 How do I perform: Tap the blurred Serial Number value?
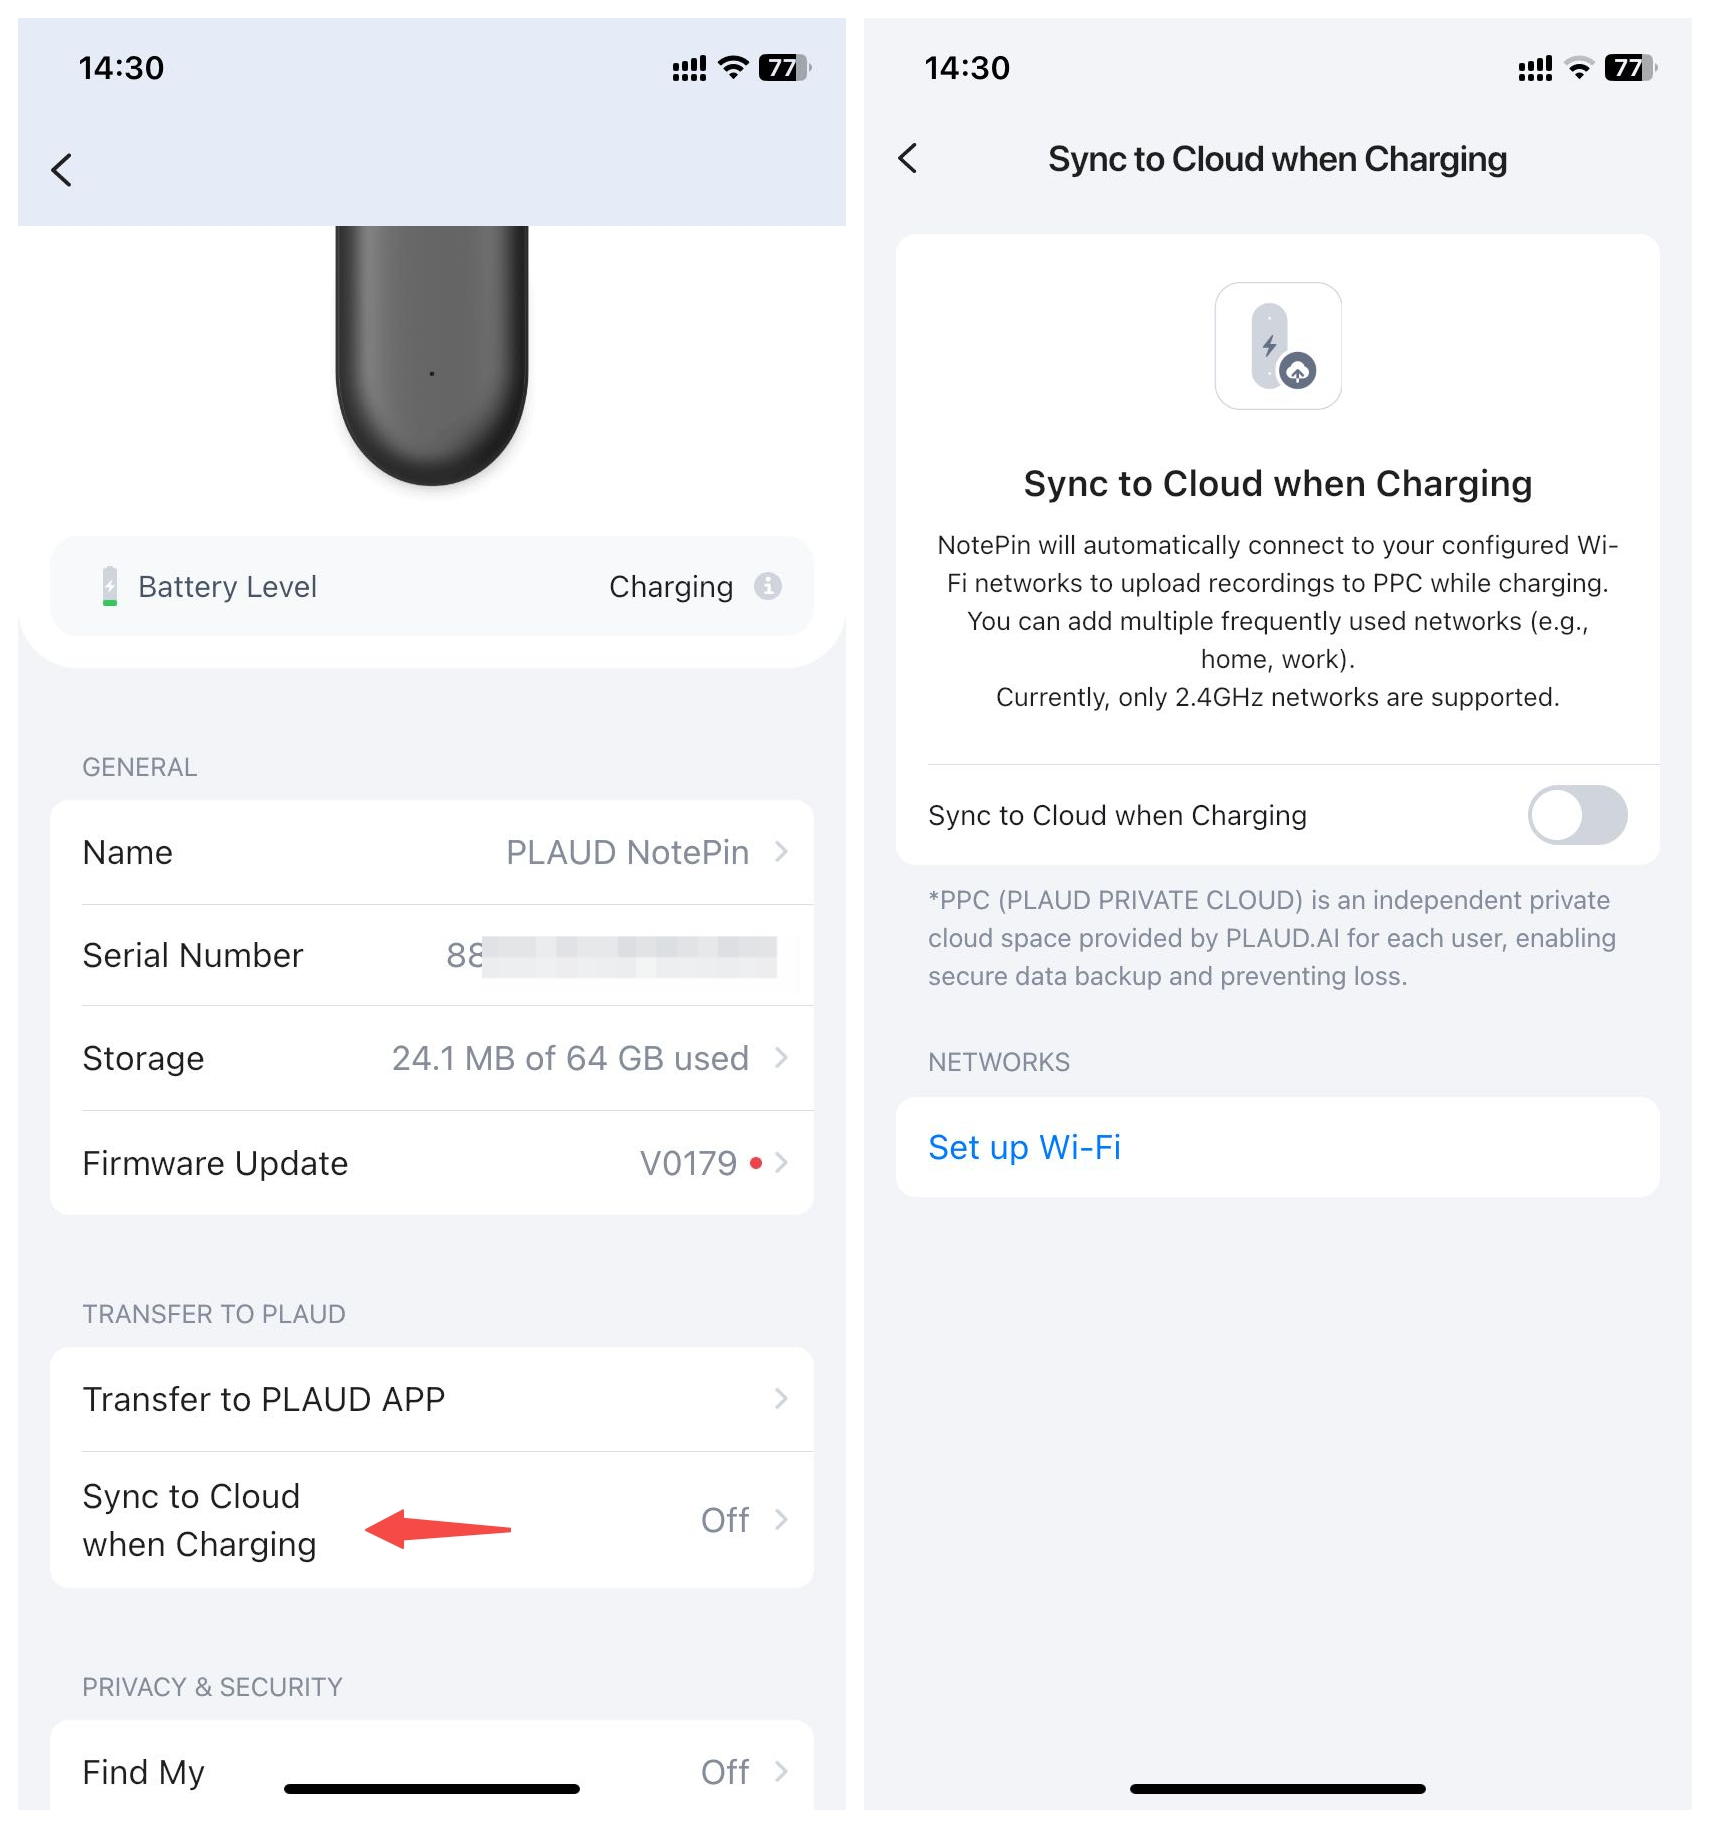(x=612, y=956)
